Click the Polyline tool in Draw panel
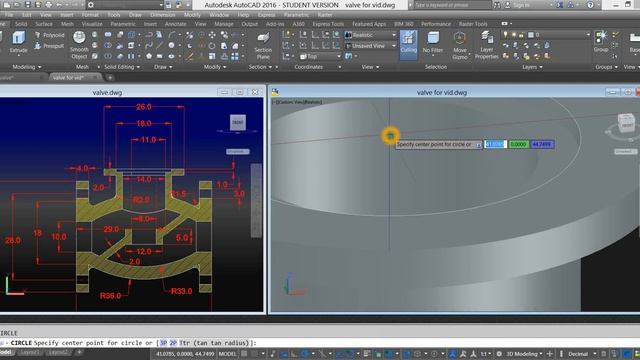The image size is (640, 360). coord(149,35)
